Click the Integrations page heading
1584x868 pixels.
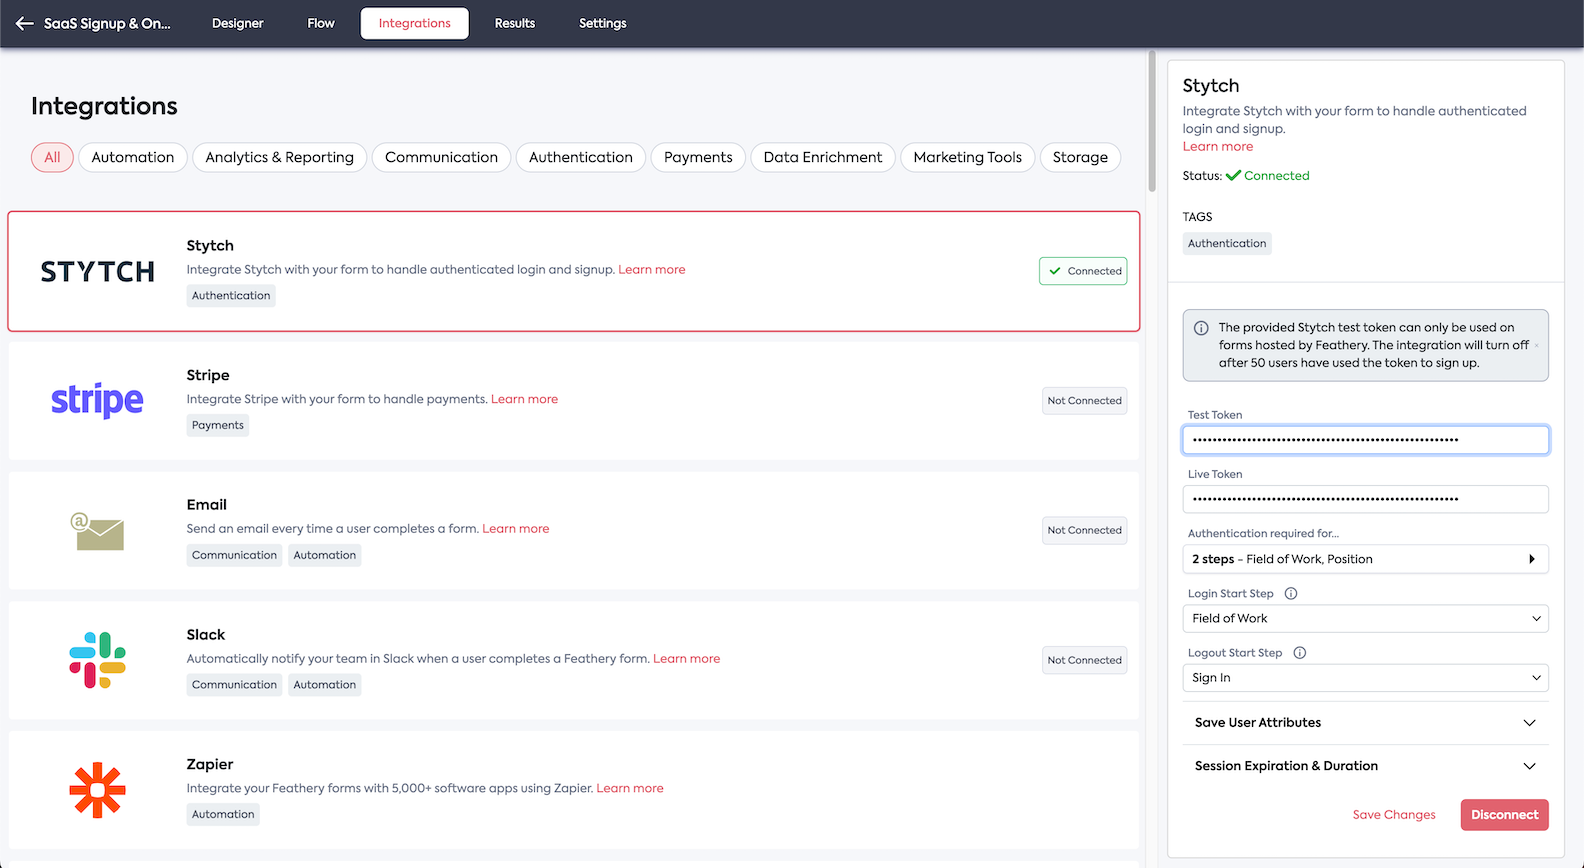pos(104,106)
